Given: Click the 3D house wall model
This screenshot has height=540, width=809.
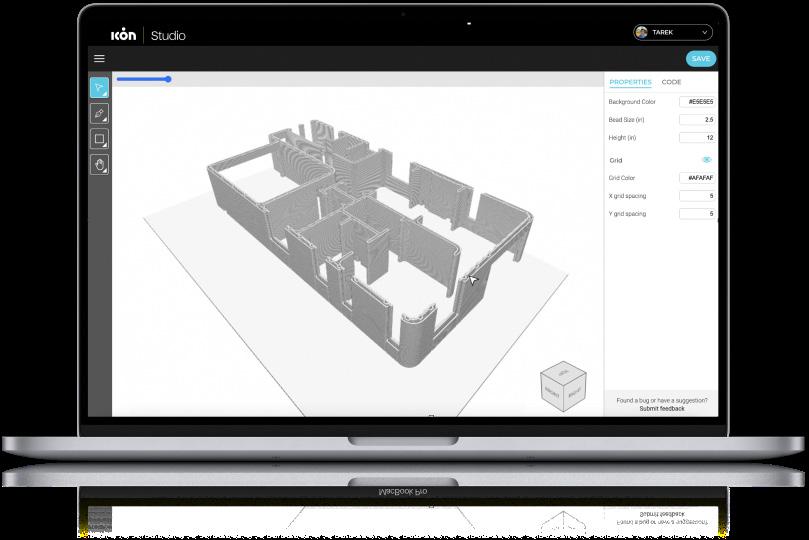Looking at the screenshot, I should coord(369,242).
